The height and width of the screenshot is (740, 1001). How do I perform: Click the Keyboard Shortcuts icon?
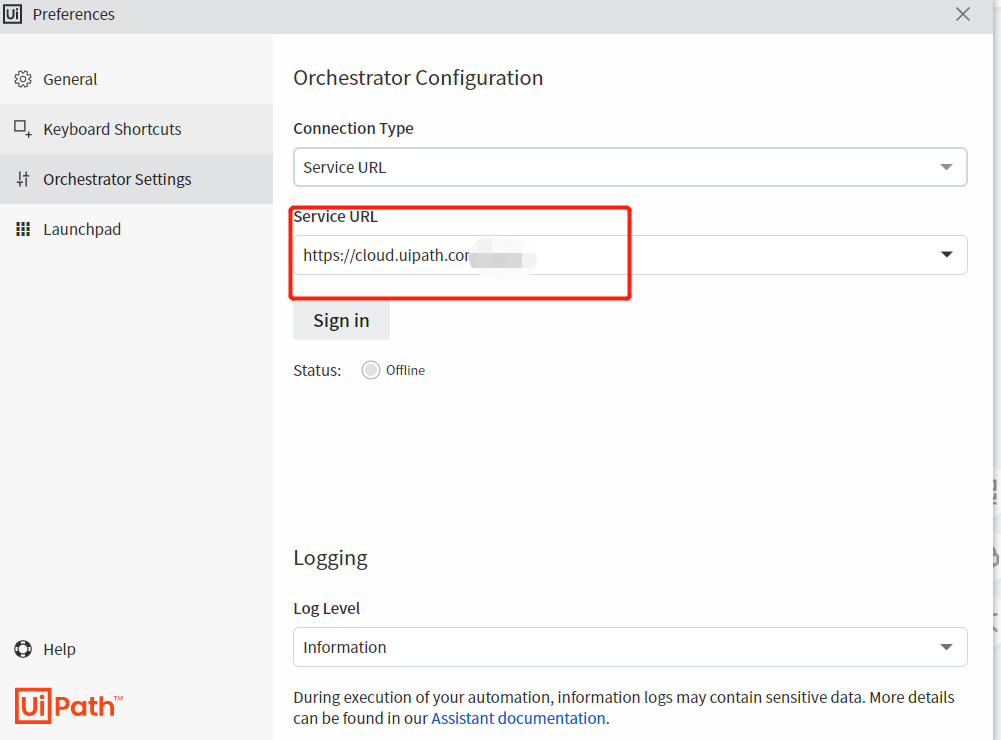click(x=23, y=128)
